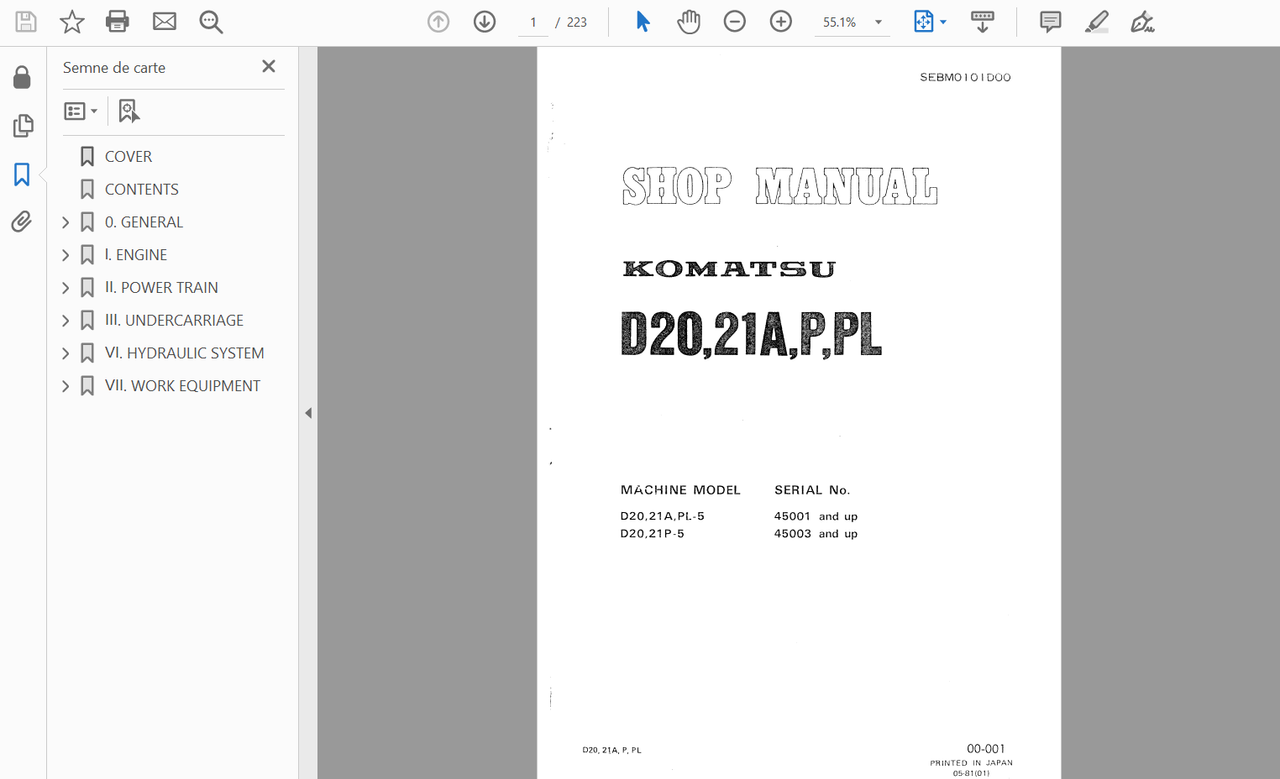Click the SEBM0101D00 document code
The image size is (1280, 779).
point(965,77)
